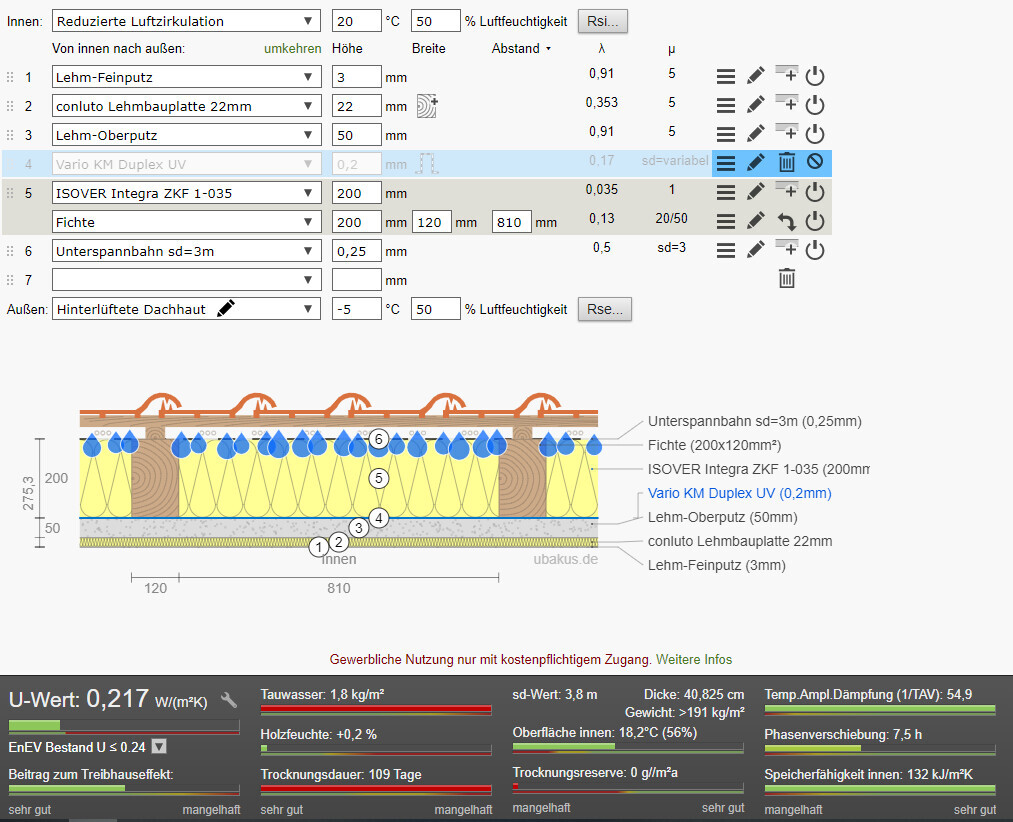Screen dimensions: 1013x822
Task: Click the trash icon in empty row 7
Action: [x=787, y=280]
